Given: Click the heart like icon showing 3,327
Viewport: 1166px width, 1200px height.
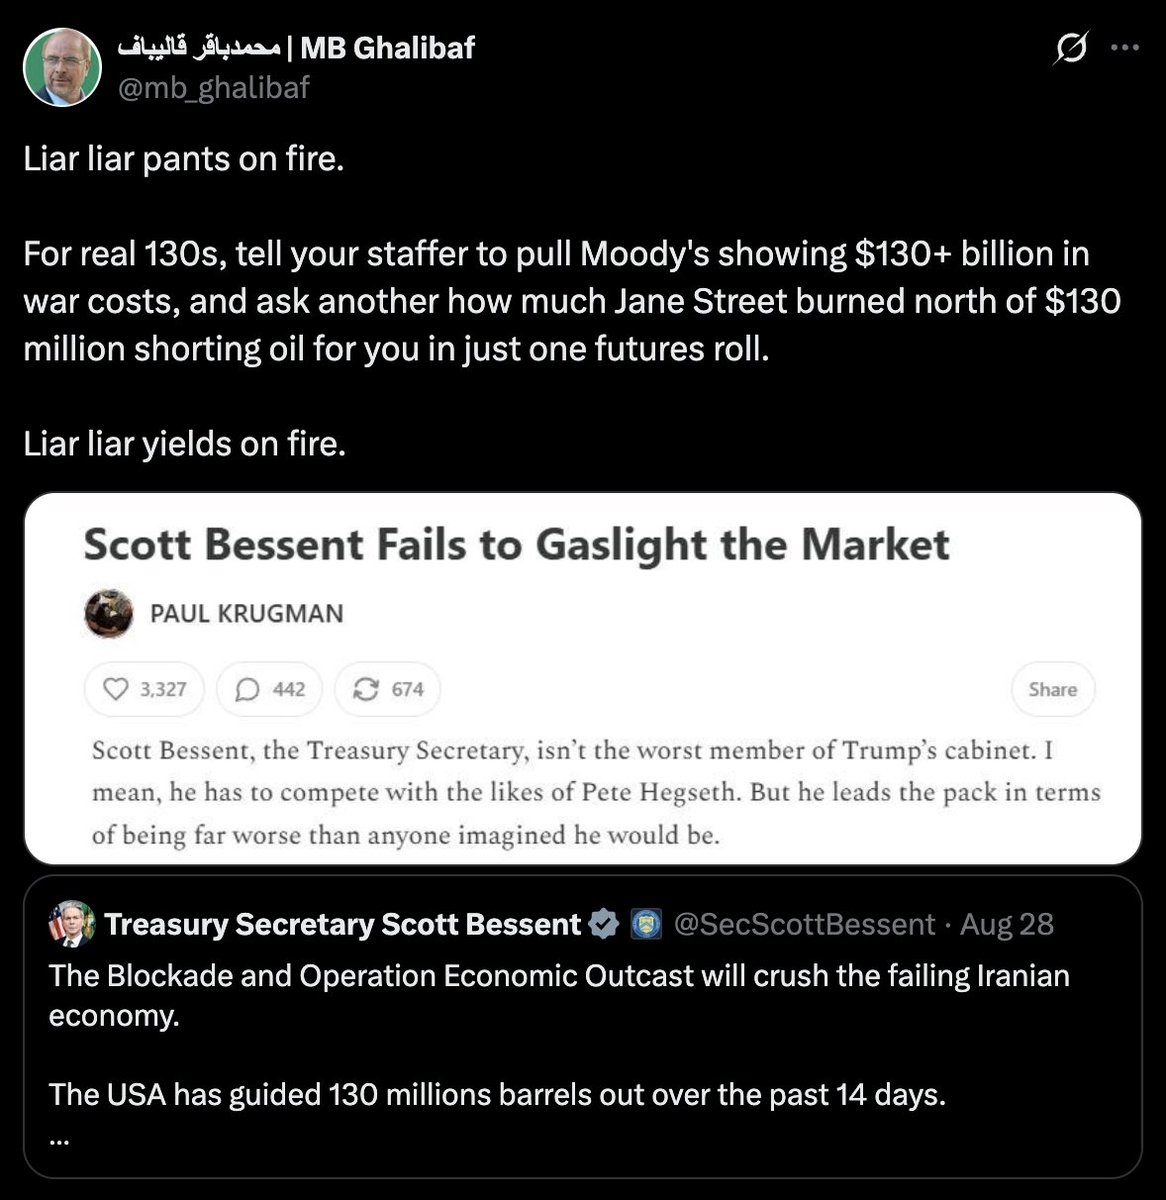Looking at the screenshot, I should (x=117, y=689).
